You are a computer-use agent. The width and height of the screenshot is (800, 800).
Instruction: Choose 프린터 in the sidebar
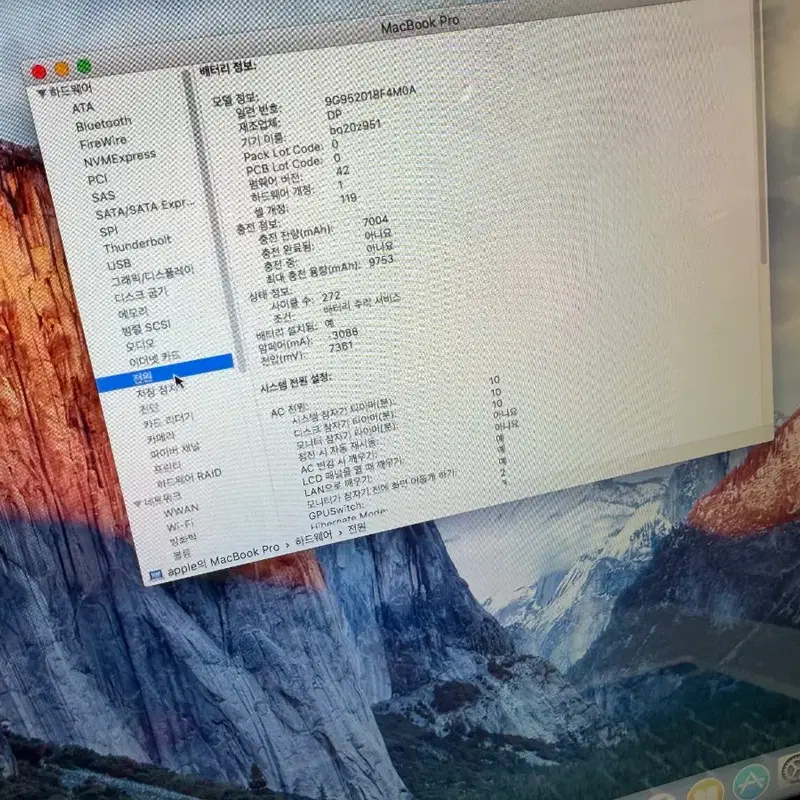167,466
